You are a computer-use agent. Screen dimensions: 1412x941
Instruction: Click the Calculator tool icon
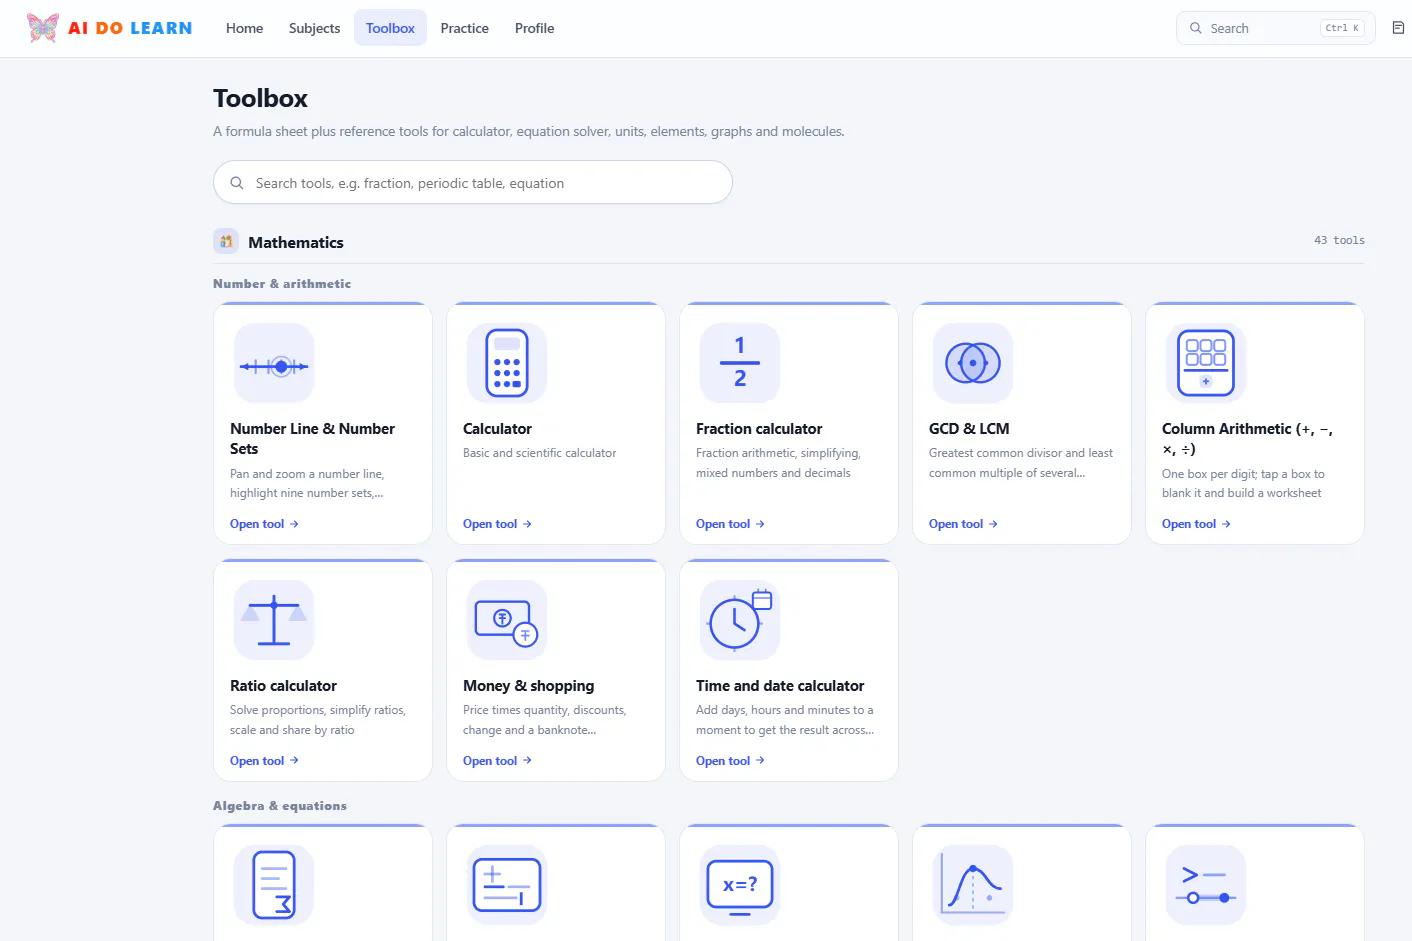coord(507,363)
